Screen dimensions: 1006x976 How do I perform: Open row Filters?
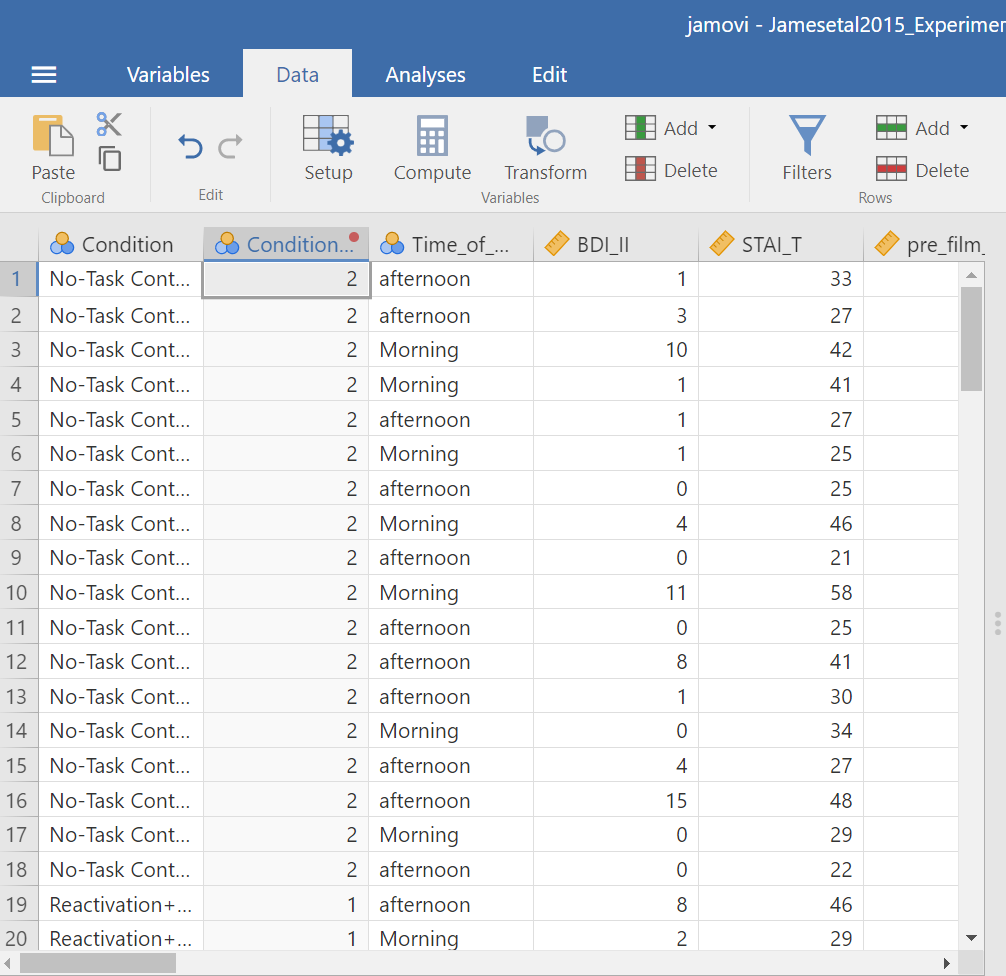(x=806, y=148)
